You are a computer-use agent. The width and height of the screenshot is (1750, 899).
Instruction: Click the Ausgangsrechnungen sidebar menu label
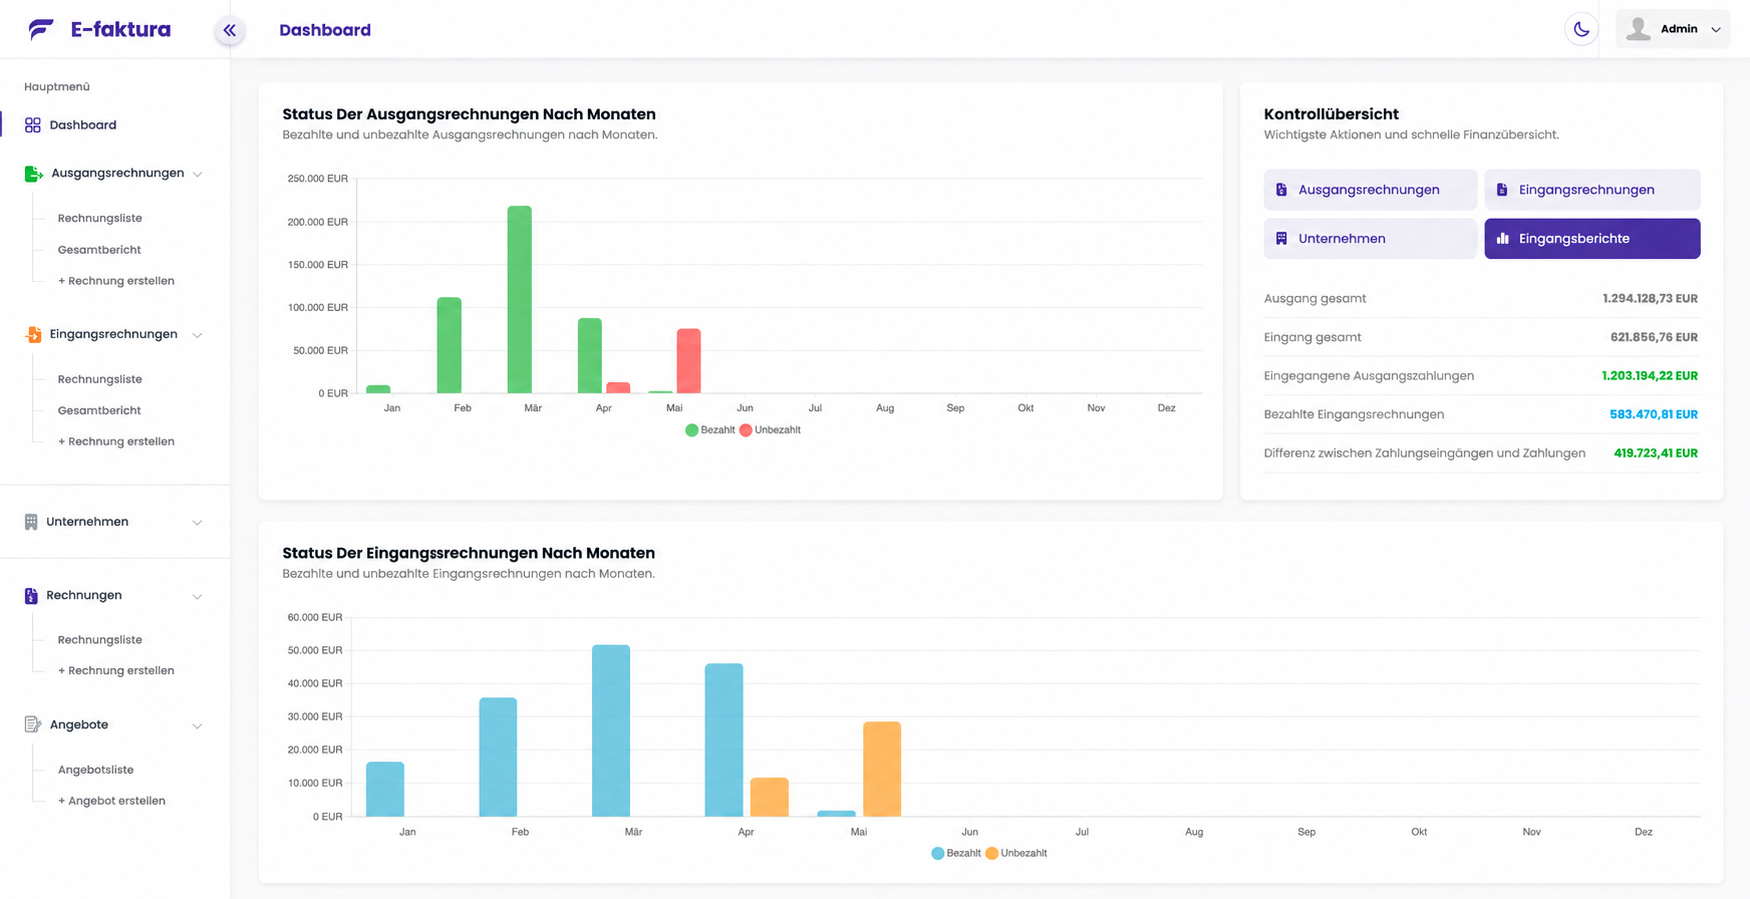118,173
